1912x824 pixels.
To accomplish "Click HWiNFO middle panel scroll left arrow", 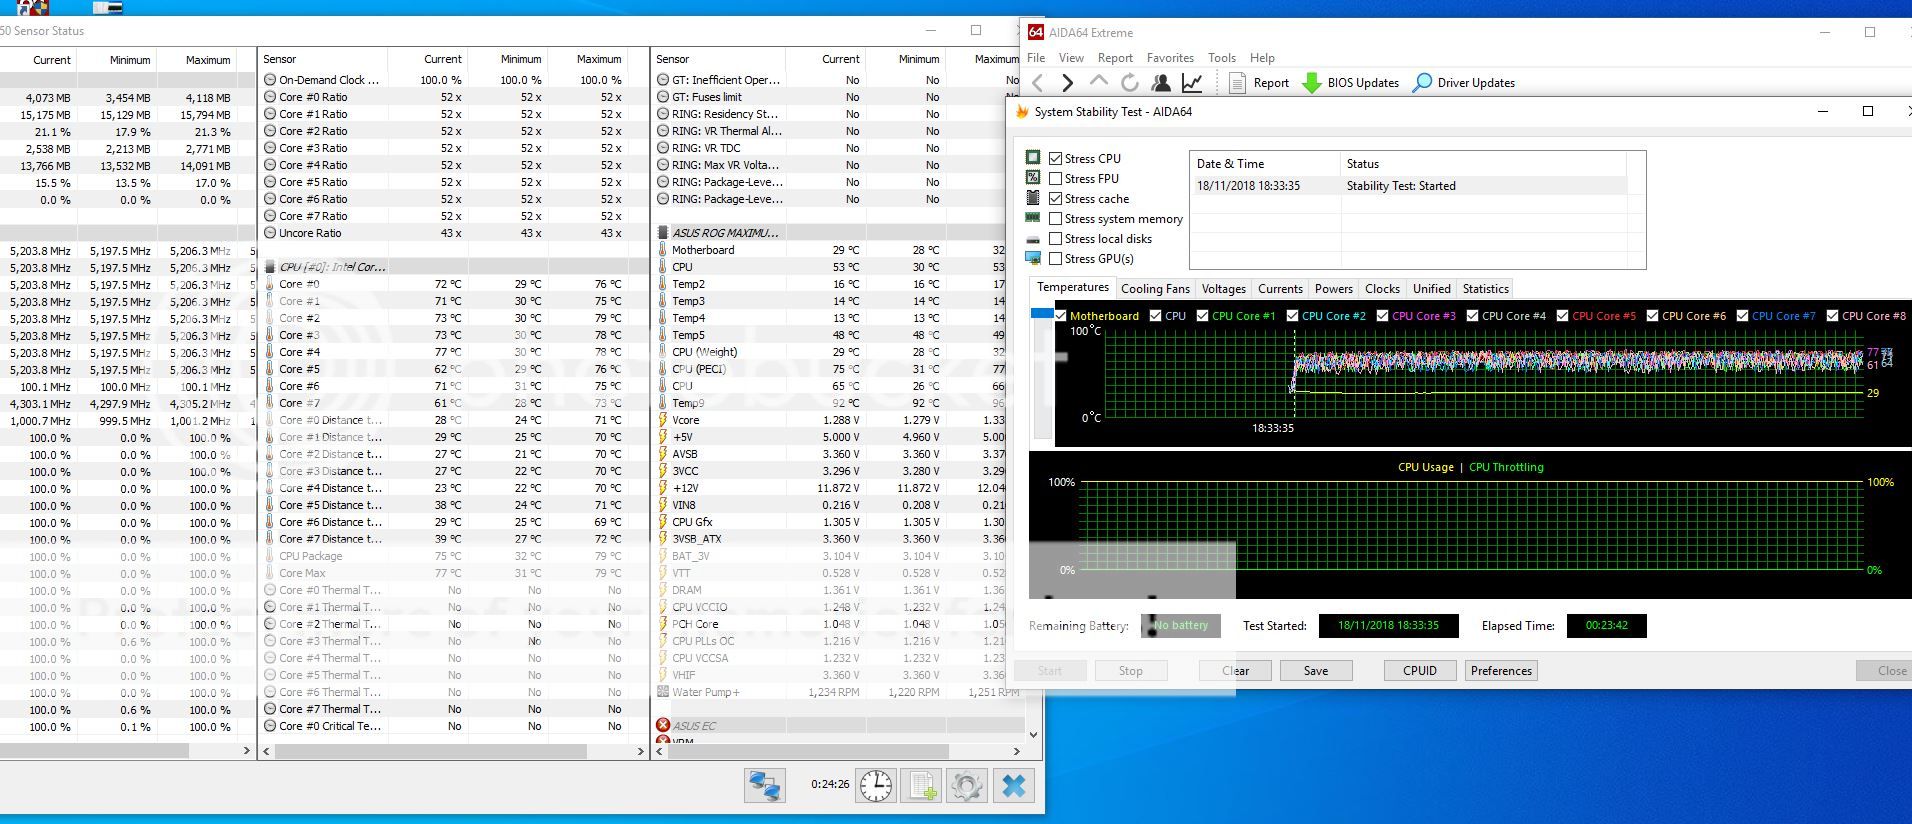I will [x=267, y=751].
